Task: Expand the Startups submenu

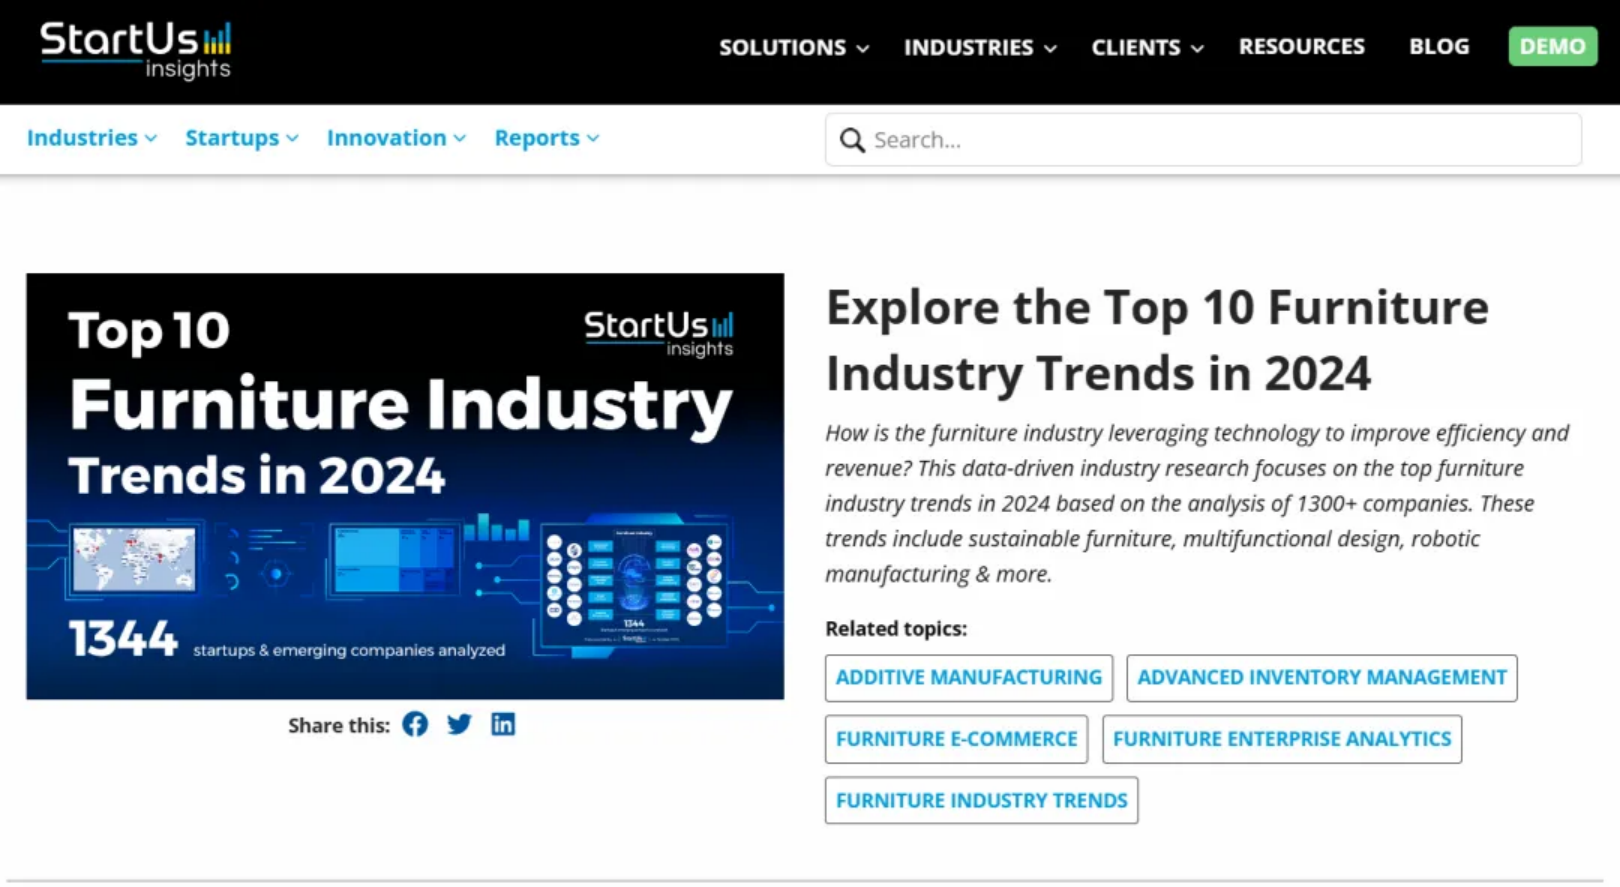Action: coord(242,138)
